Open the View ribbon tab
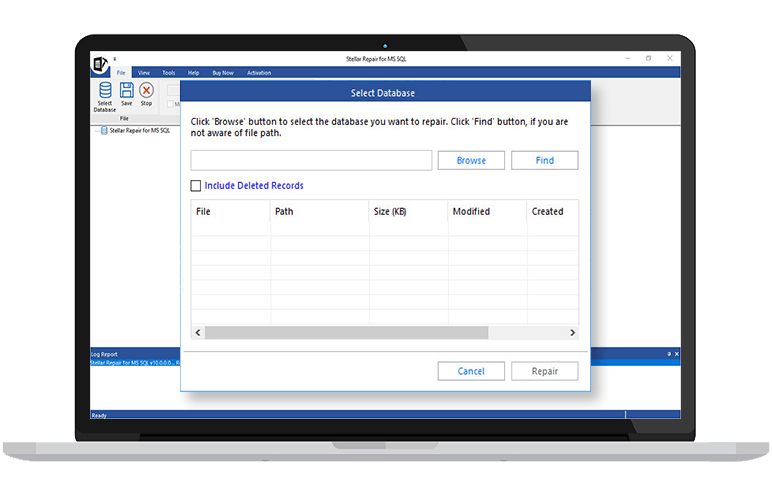This screenshot has height=488, width=772. tap(144, 72)
